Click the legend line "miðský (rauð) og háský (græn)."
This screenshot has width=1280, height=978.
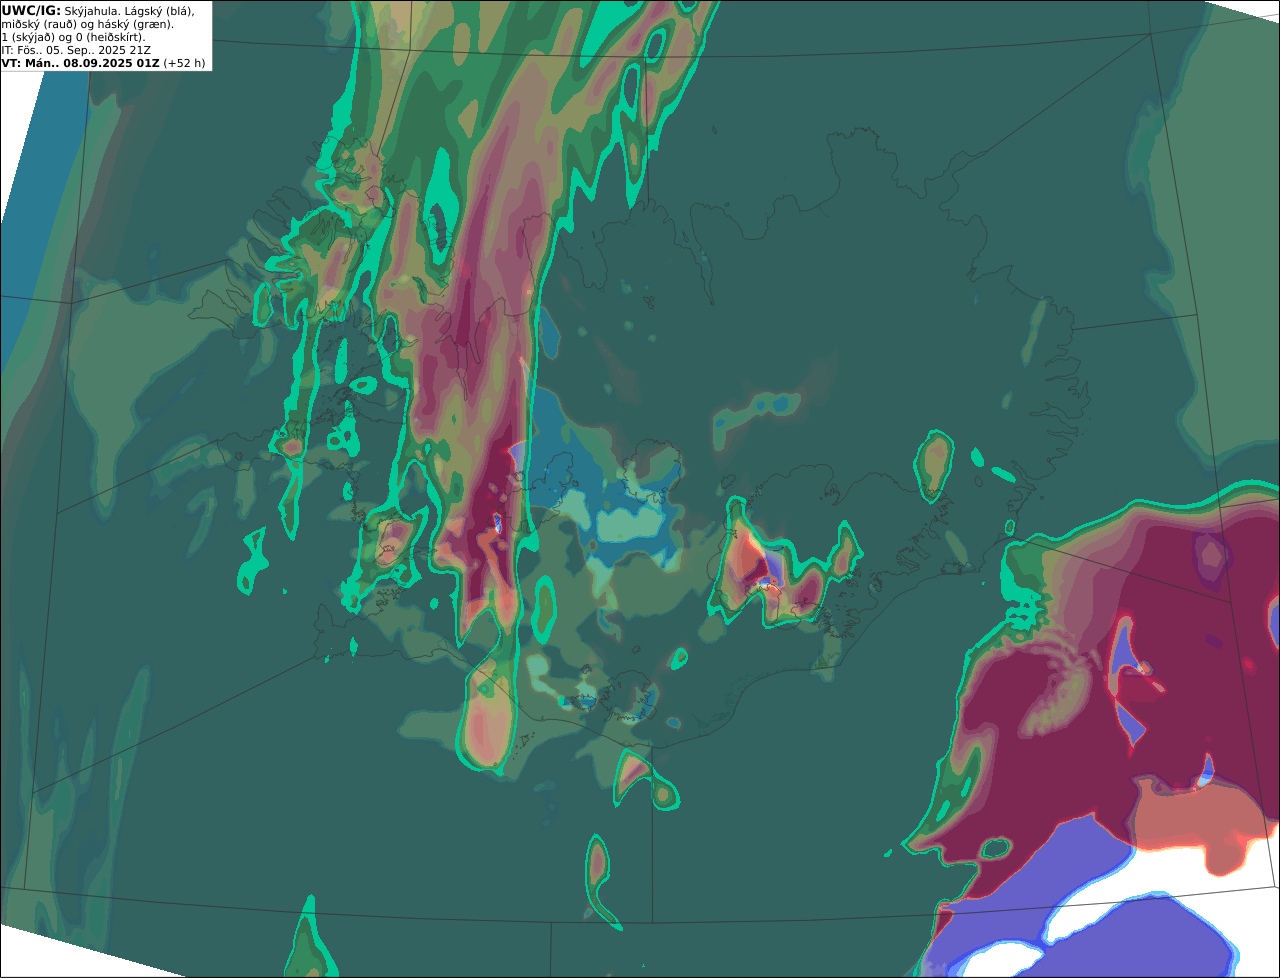(x=87, y=24)
